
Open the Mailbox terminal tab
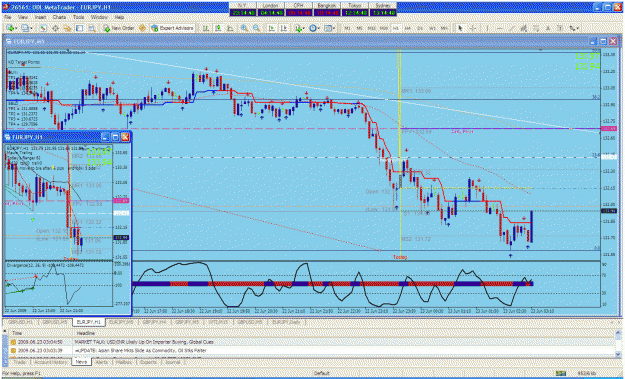(125, 362)
